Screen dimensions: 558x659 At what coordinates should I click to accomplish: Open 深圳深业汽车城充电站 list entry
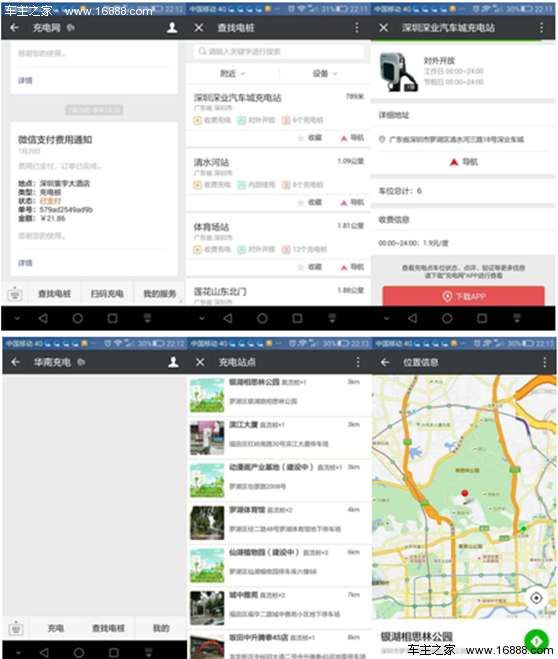tap(278, 108)
